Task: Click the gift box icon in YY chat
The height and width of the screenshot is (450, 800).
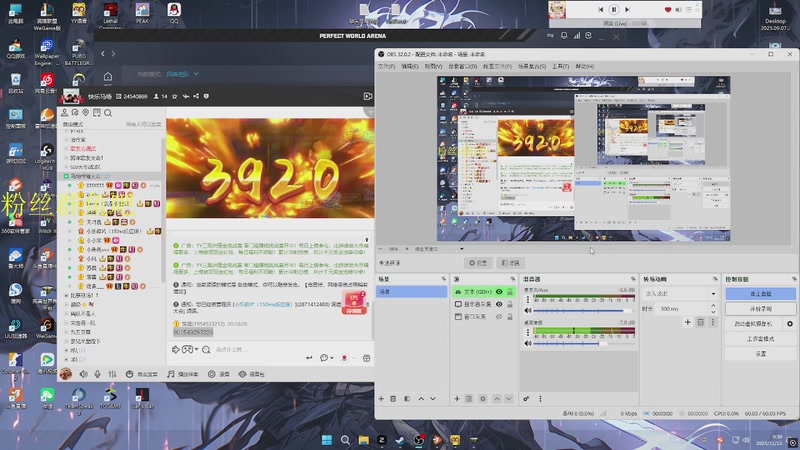Action: (x=366, y=358)
